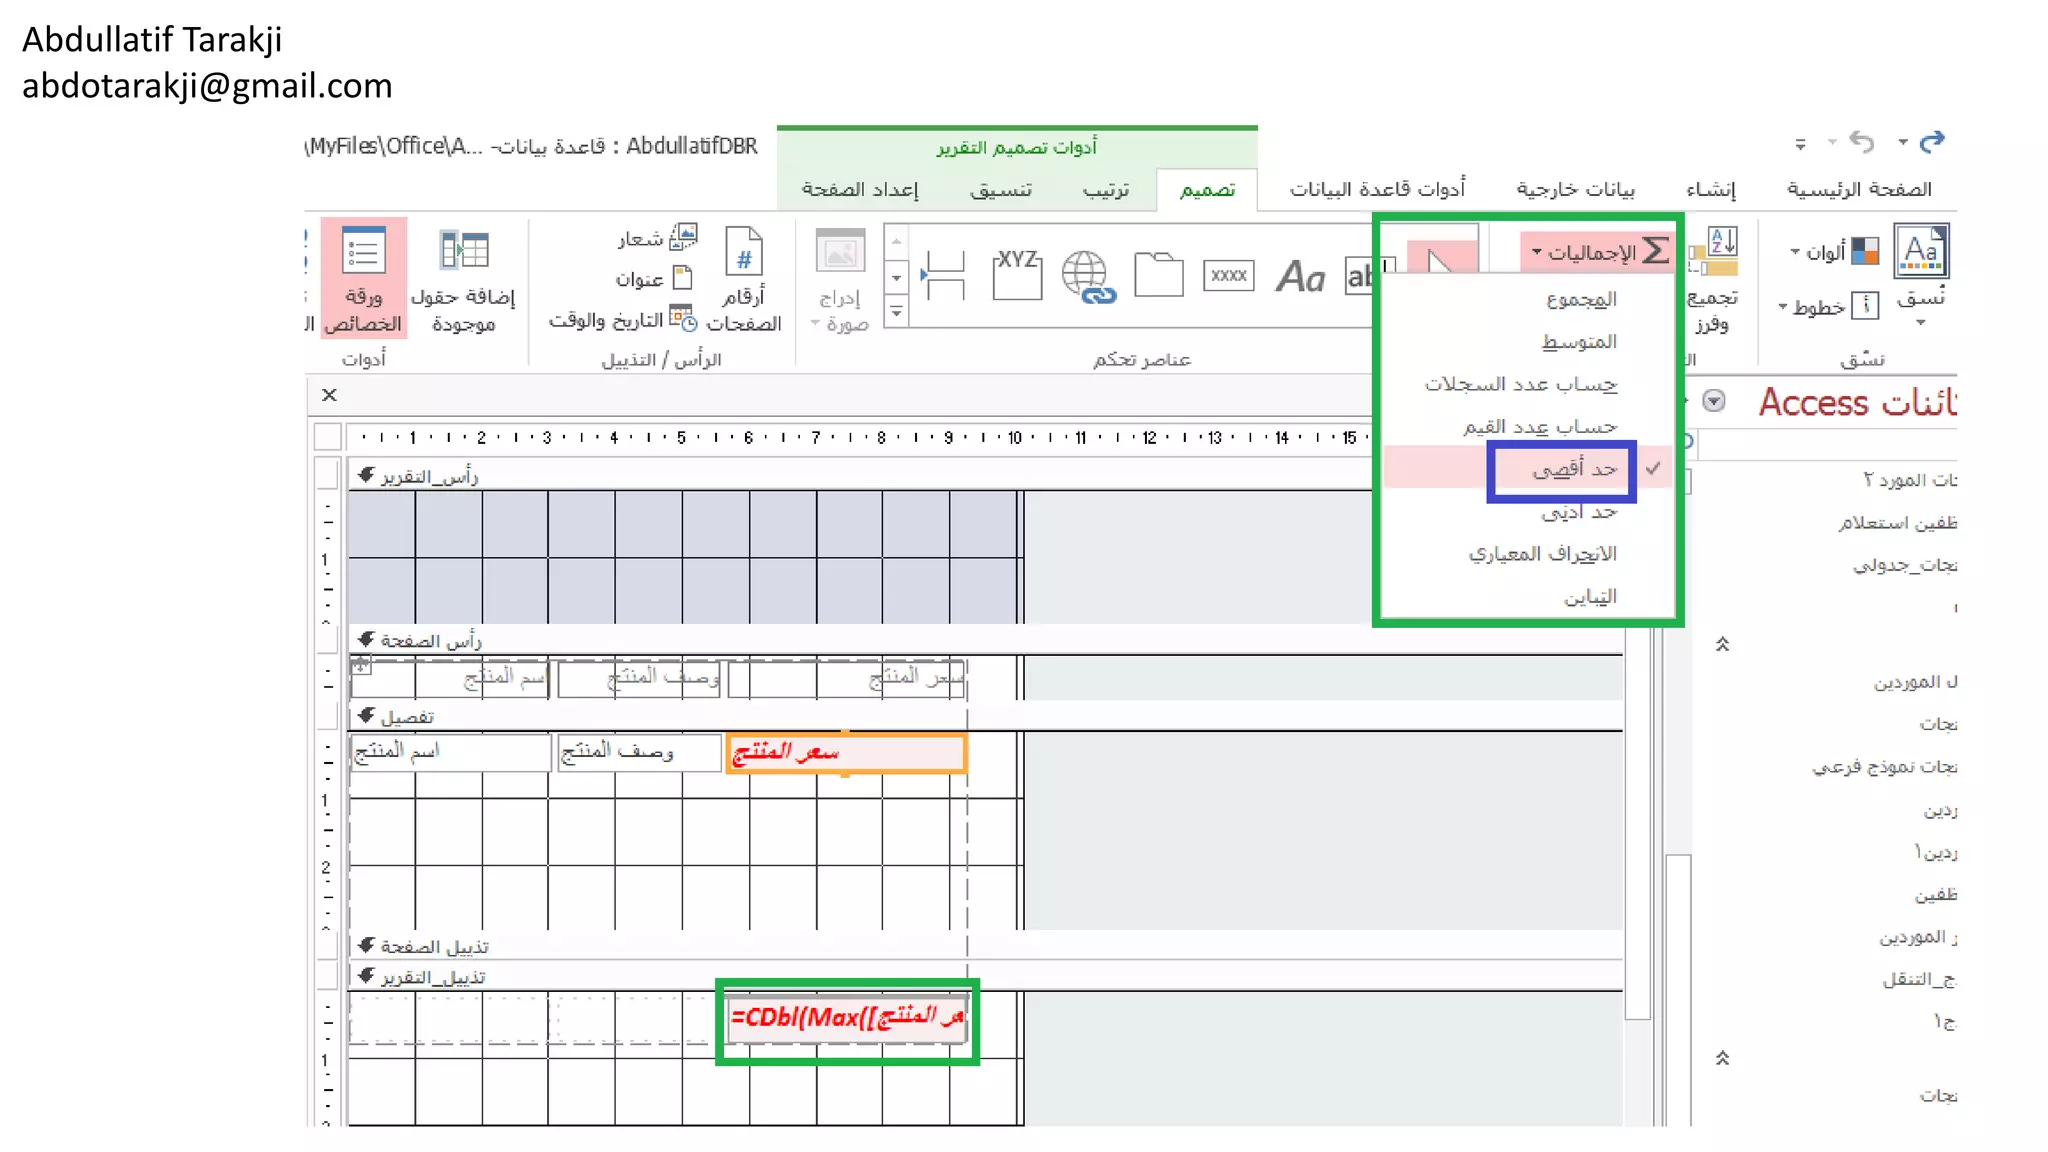Select the tab control folder icon
2048x1152 pixels.
click(1158, 275)
